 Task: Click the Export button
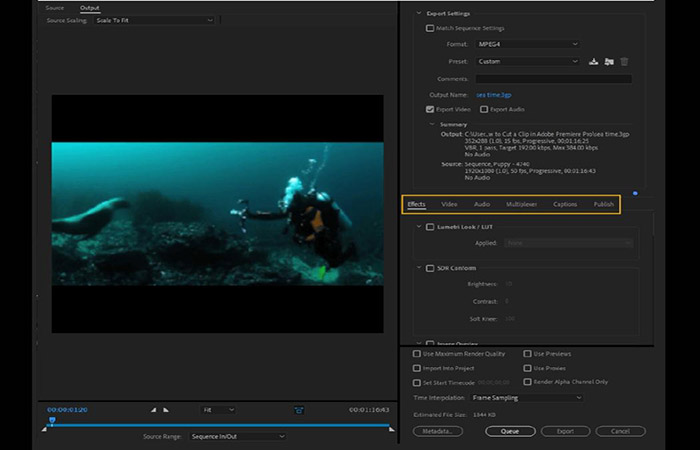tap(565, 431)
